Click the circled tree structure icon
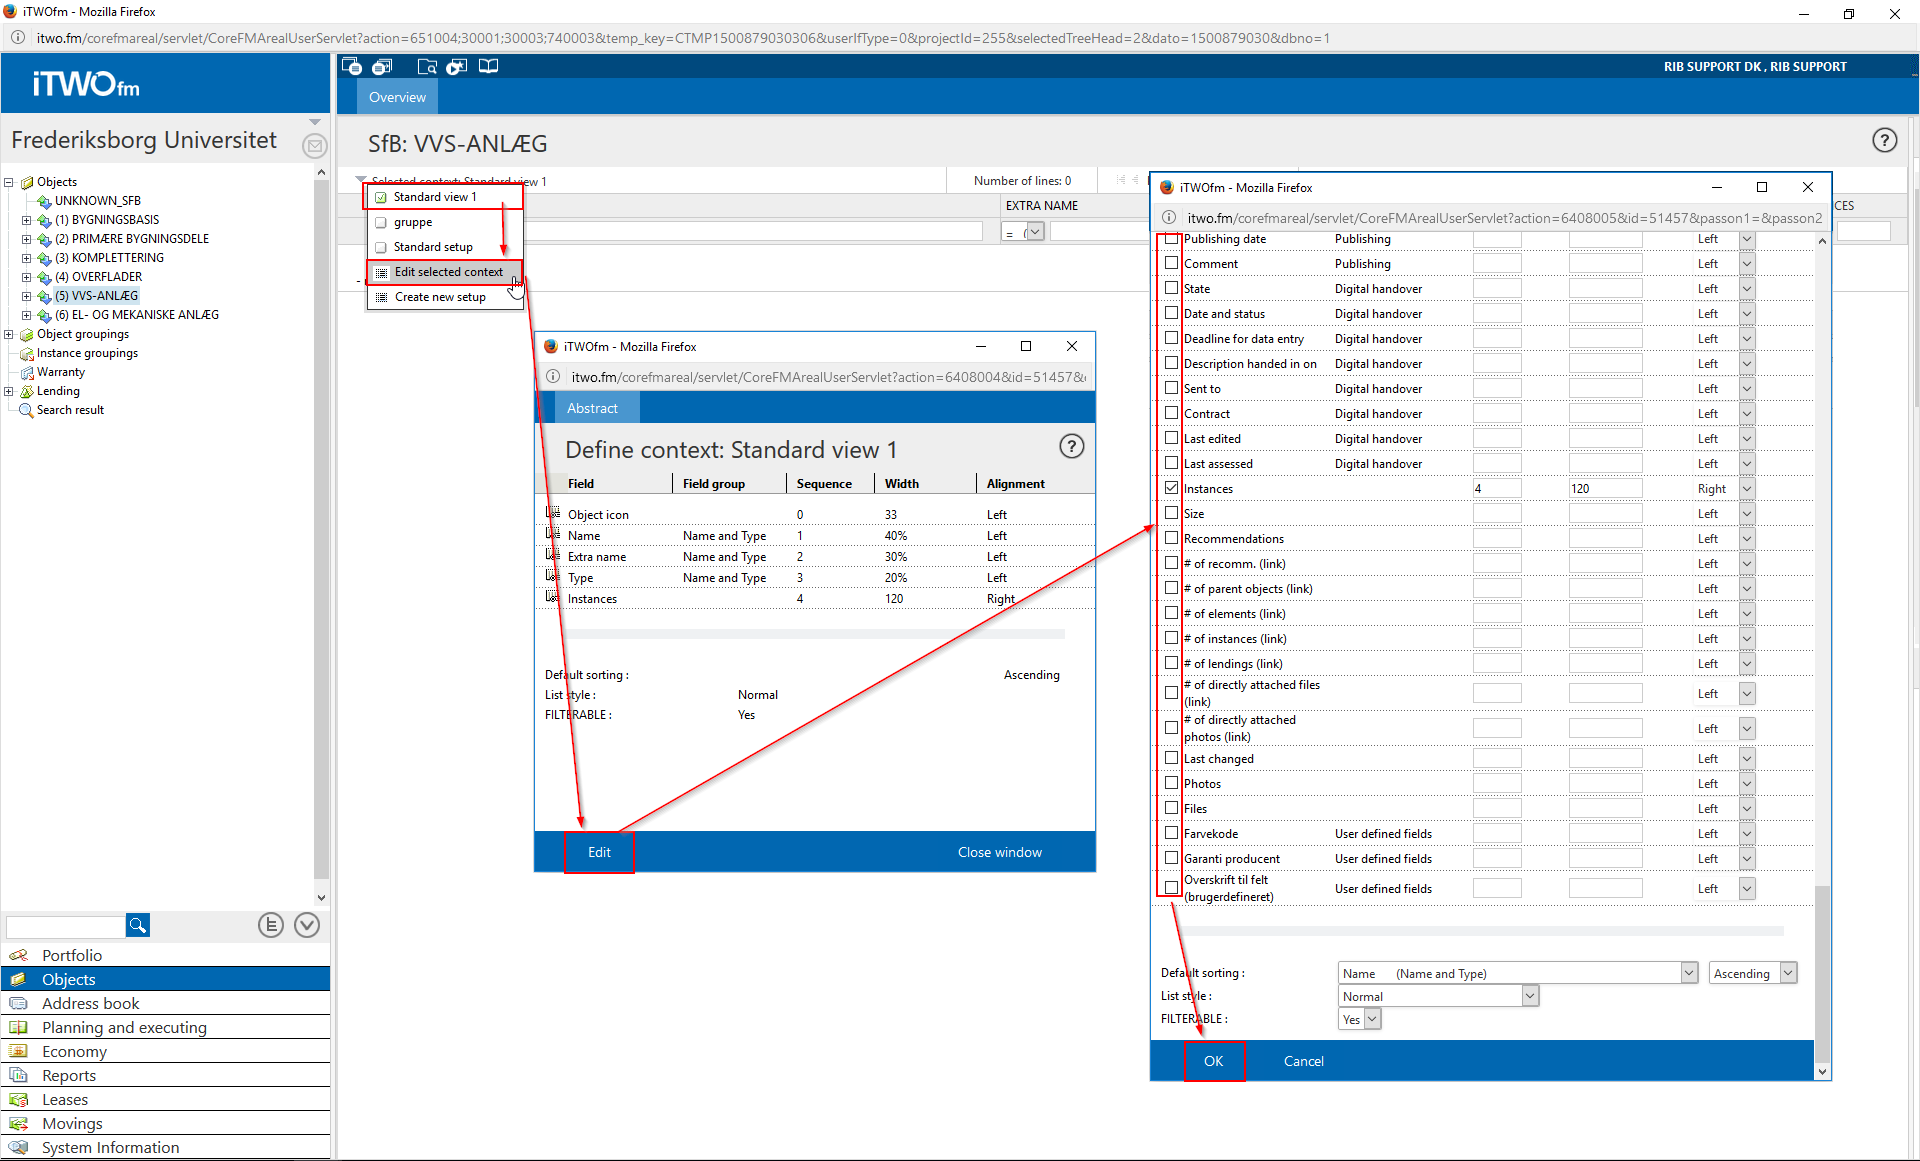The width and height of the screenshot is (1920, 1161). click(270, 925)
